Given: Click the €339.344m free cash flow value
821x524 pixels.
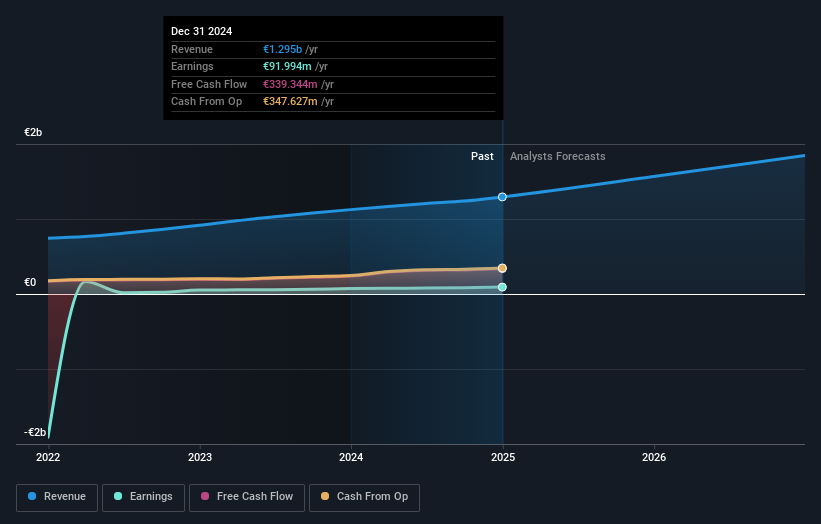Looking at the screenshot, I should (x=290, y=84).
